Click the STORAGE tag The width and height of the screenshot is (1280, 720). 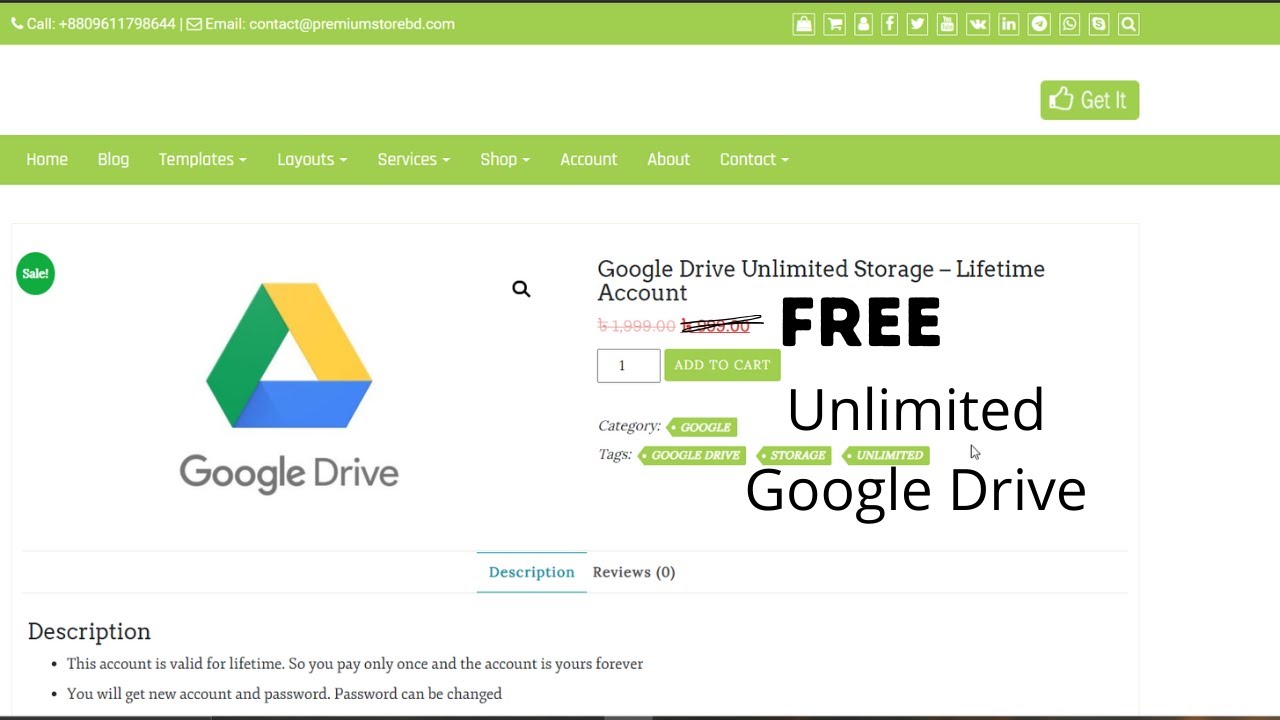coord(794,455)
